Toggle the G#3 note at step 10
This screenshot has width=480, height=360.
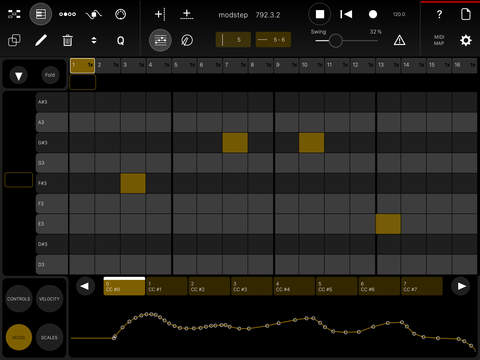[311, 143]
